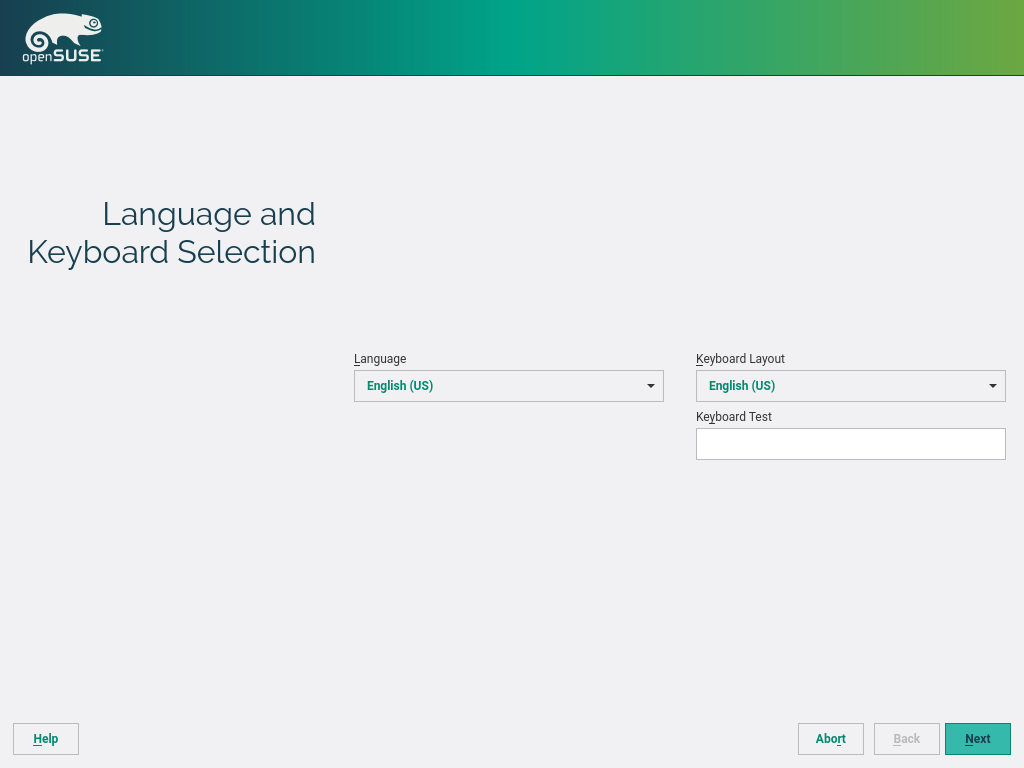Click the "Language and" heading line

click(208, 214)
